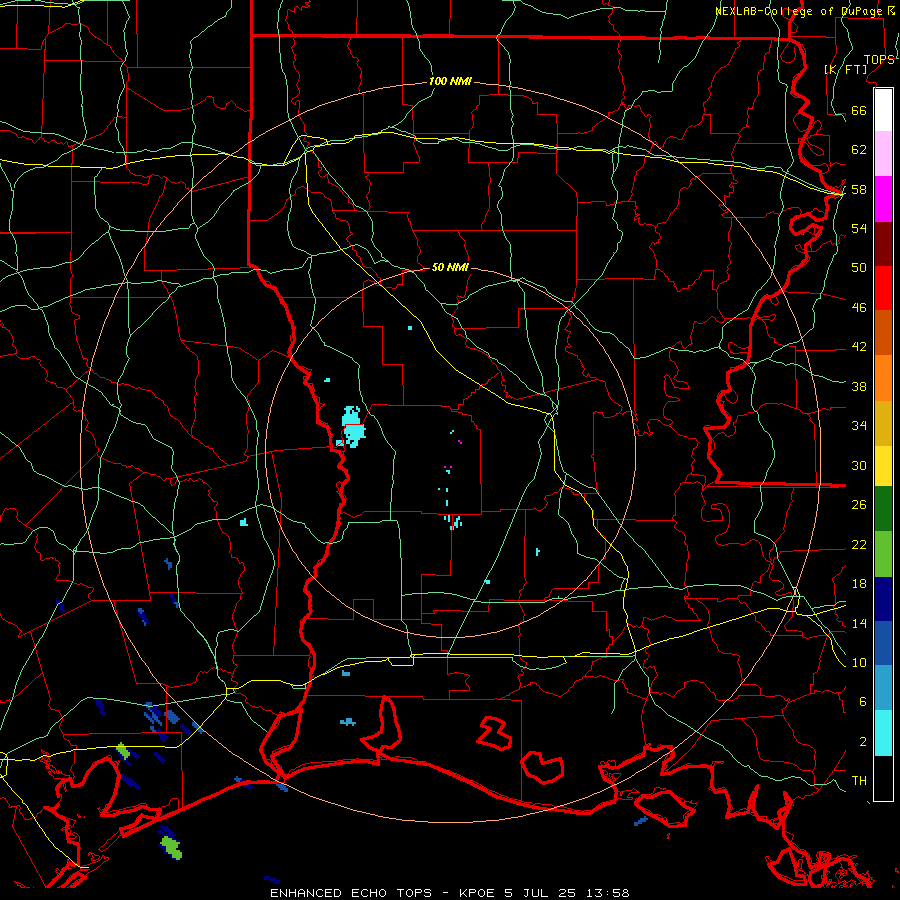Click the '50 NMI' range ring label
Screen dimensions: 900x900
(x=450, y=267)
